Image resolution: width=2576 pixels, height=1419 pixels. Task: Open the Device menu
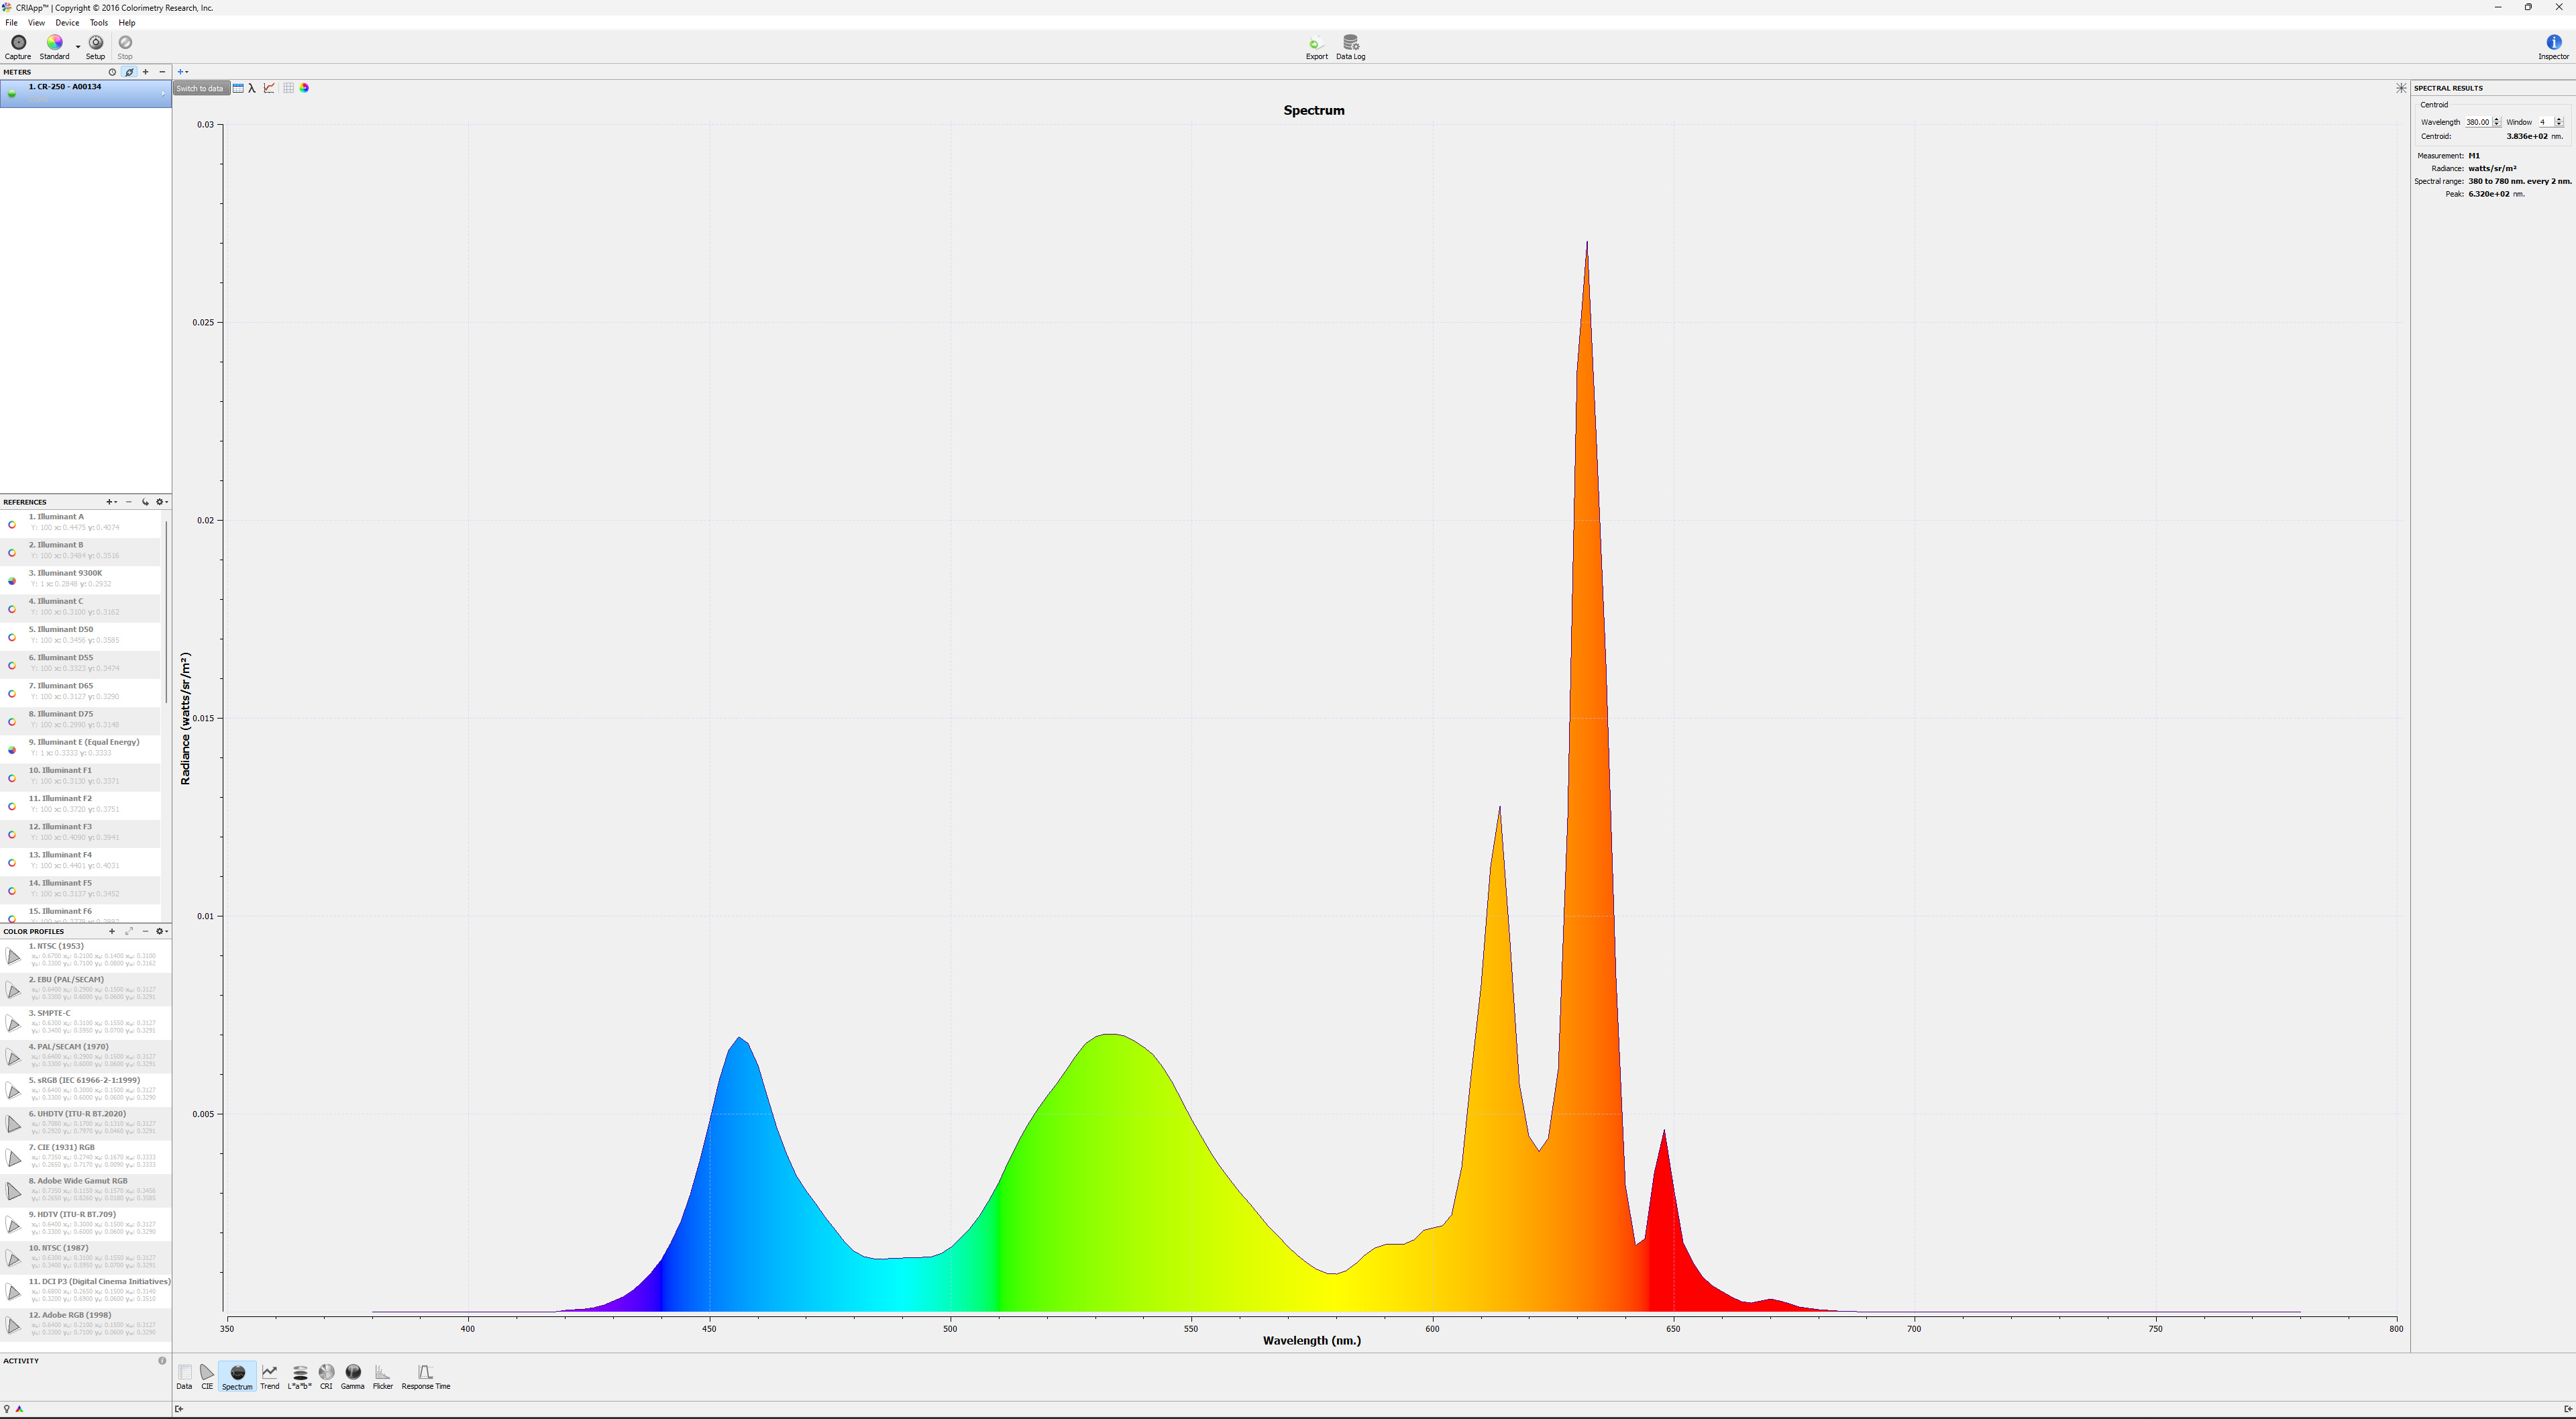pos(67,23)
